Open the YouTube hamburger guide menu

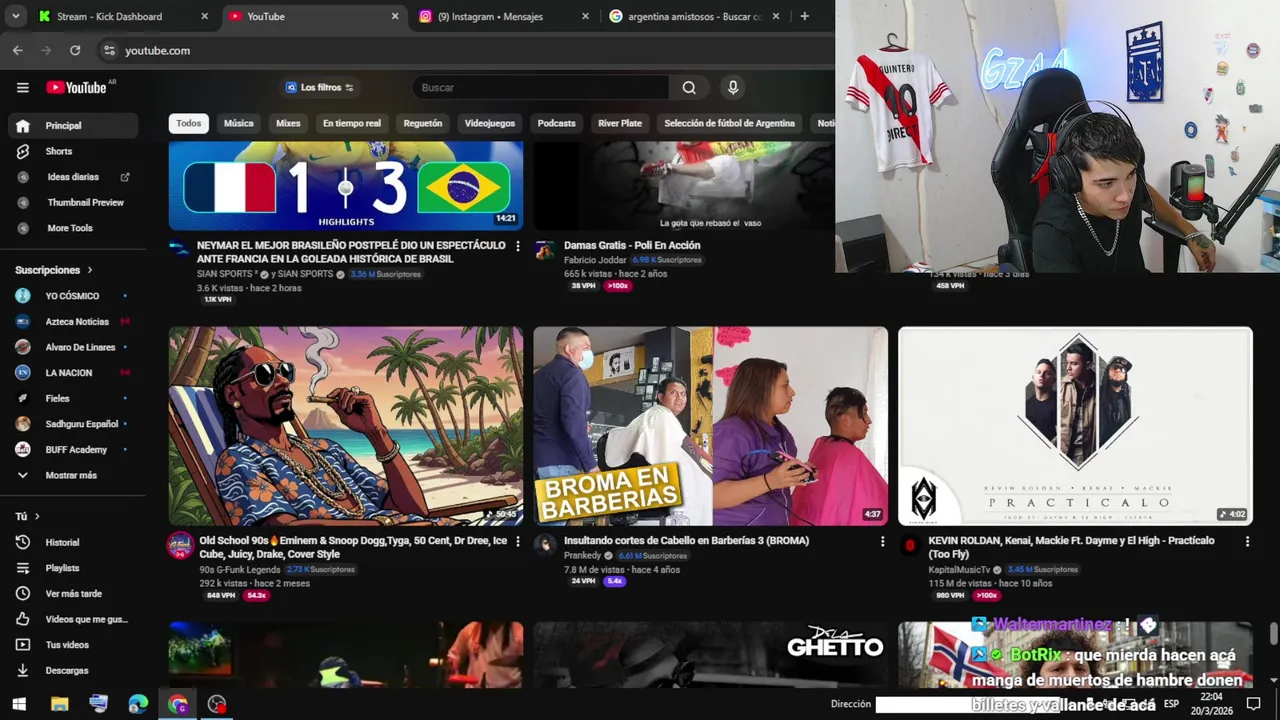point(22,87)
